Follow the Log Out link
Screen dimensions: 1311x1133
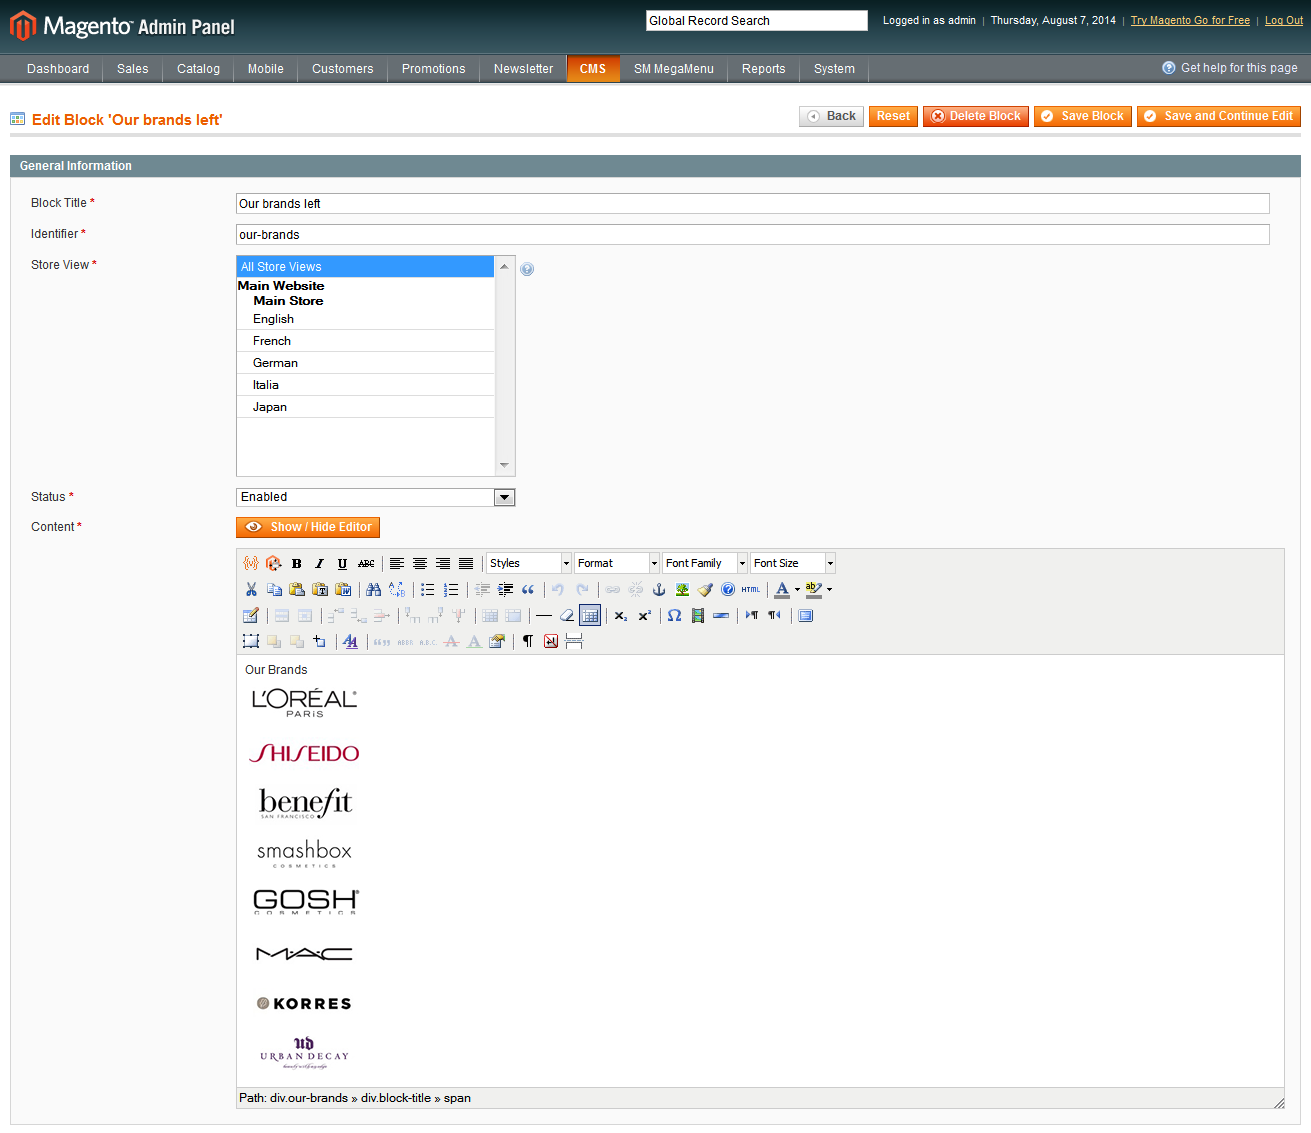[x=1284, y=20]
